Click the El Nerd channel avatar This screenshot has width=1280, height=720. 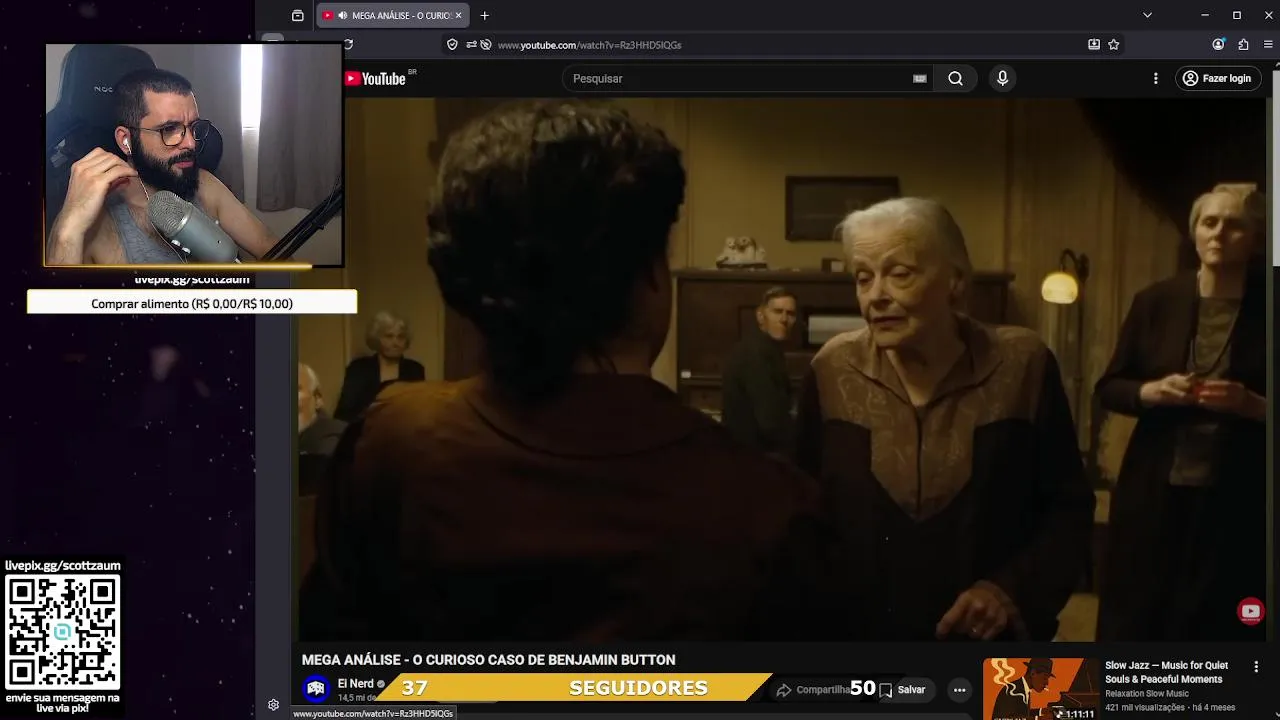click(x=316, y=688)
